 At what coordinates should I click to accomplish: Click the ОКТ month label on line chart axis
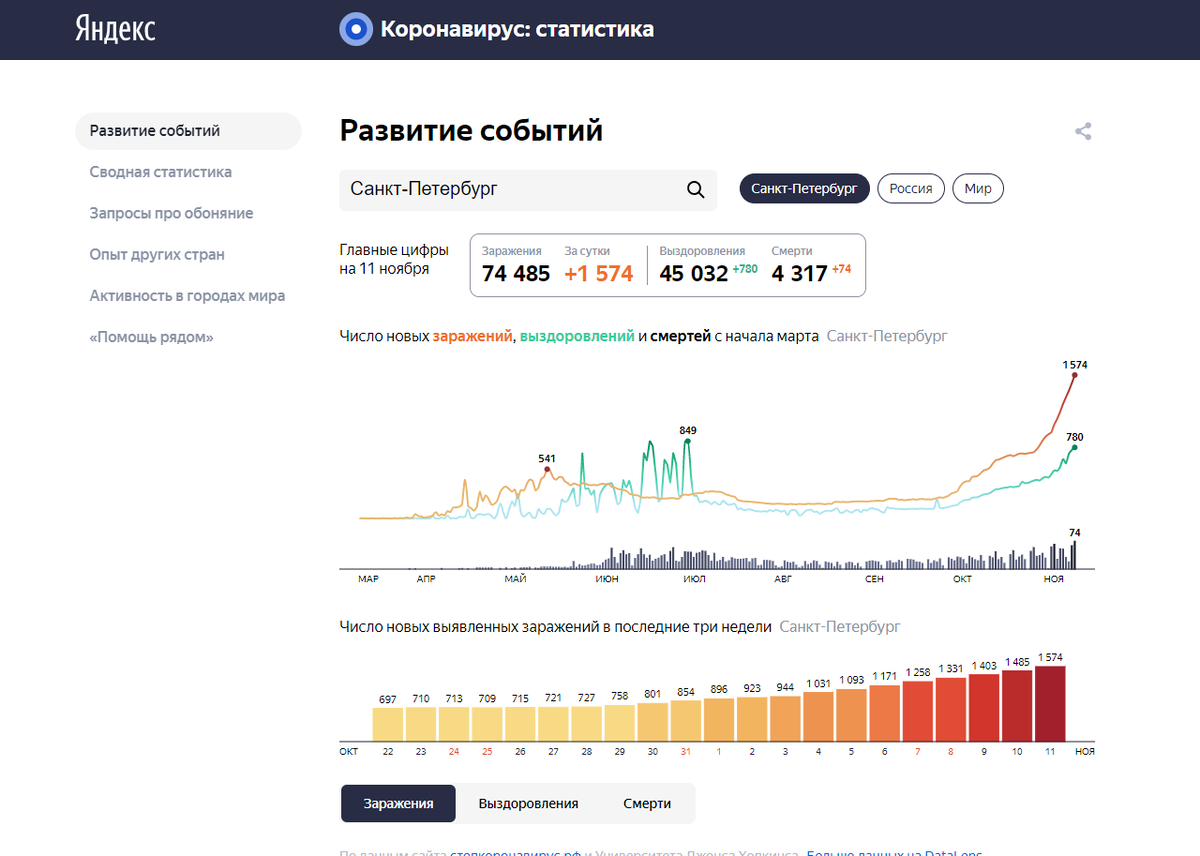963,579
